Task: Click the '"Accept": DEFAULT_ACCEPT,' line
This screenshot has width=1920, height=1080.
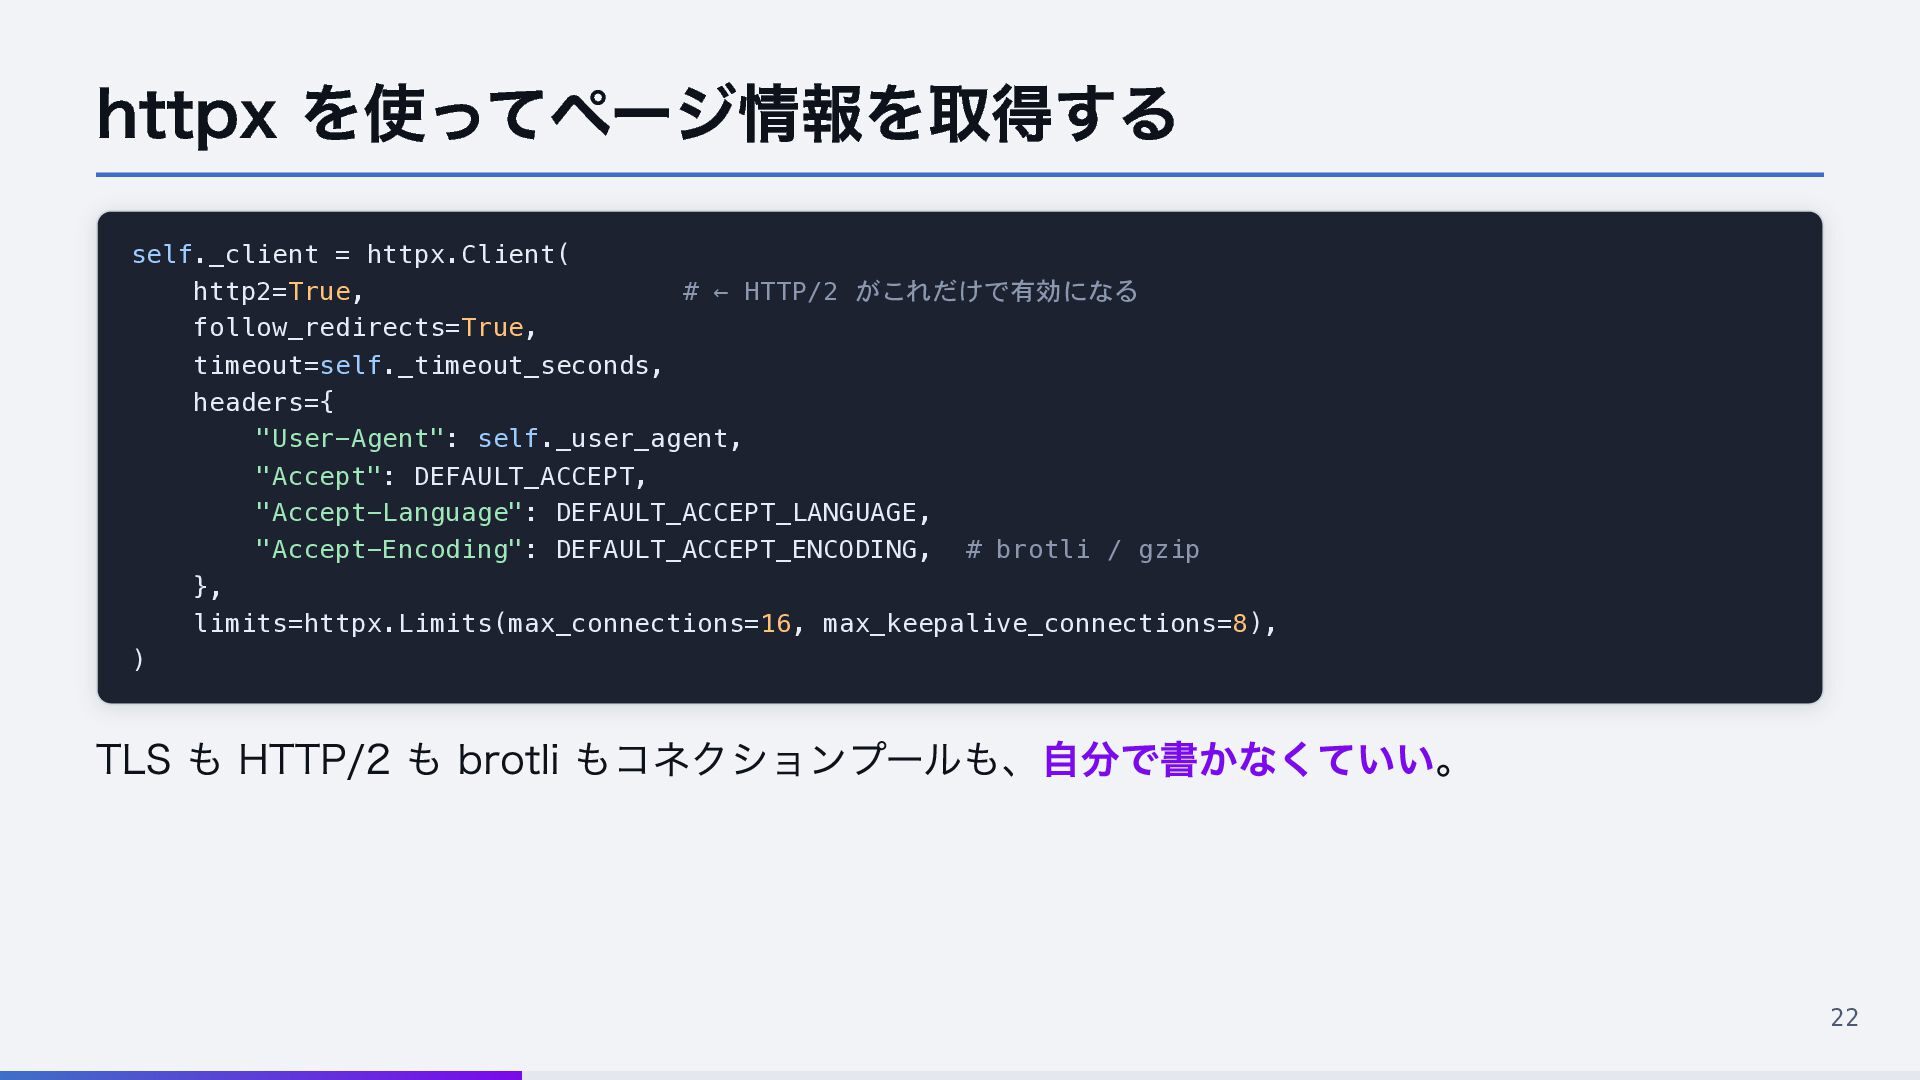Action: pyautogui.click(x=451, y=476)
